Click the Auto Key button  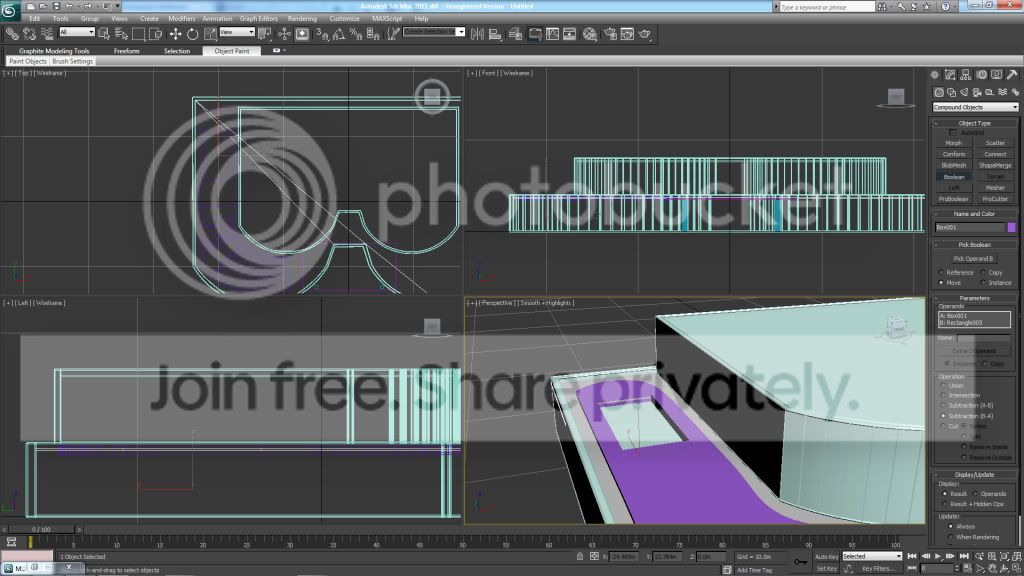pyautogui.click(x=826, y=557)
